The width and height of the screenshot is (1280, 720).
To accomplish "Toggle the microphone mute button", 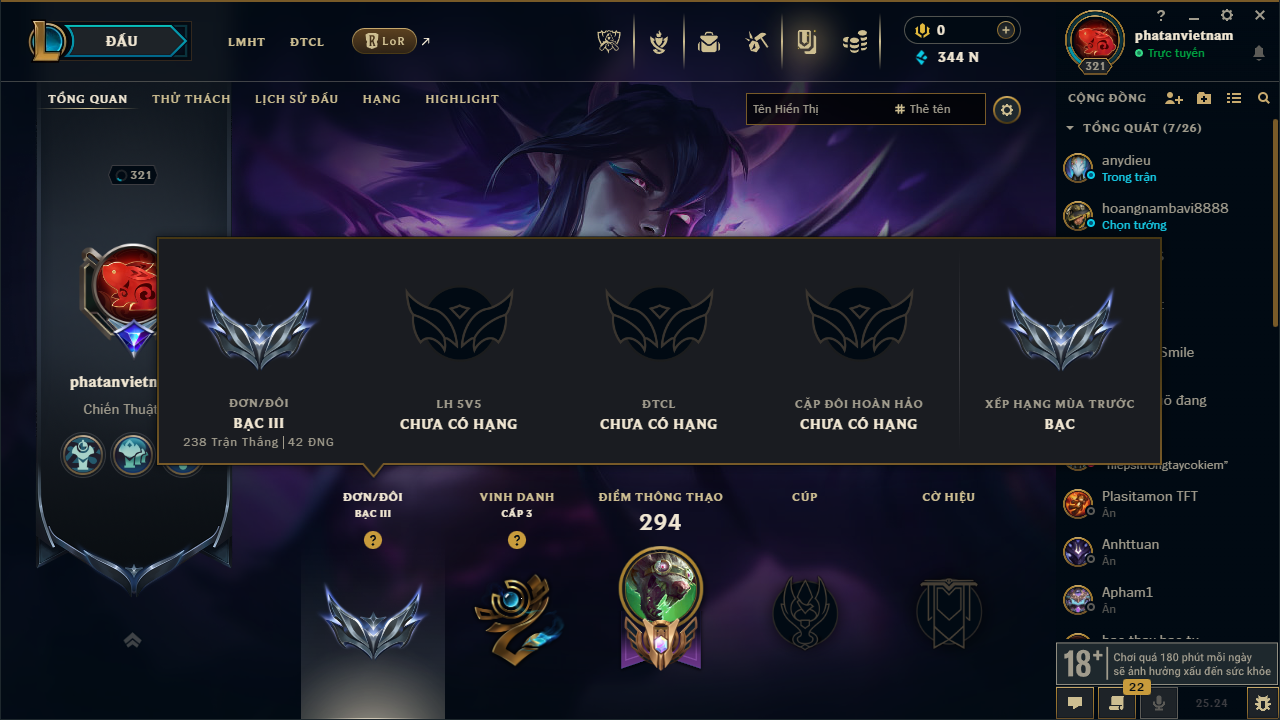I will [x=1159, y=703].
